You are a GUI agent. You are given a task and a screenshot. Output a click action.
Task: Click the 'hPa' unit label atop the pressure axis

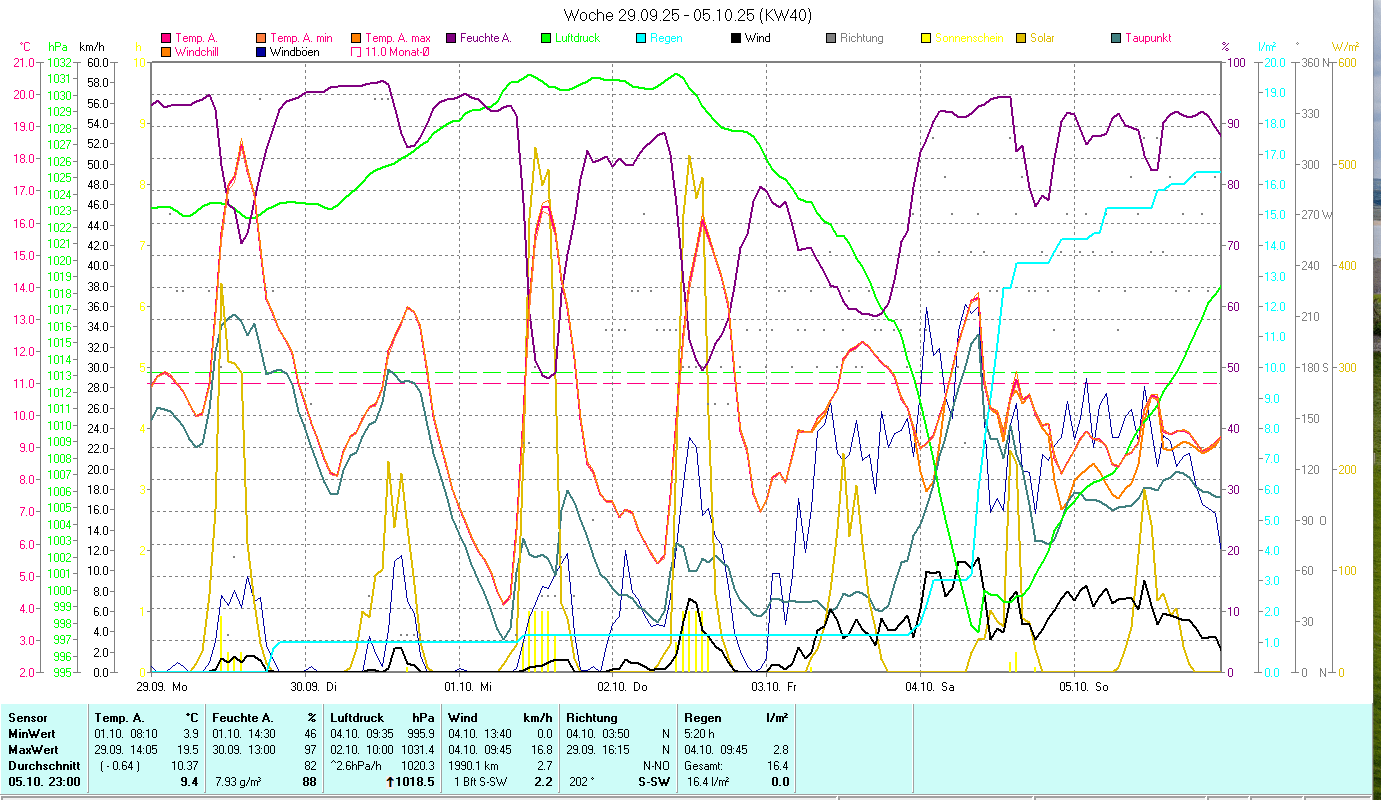click(57, 46)
